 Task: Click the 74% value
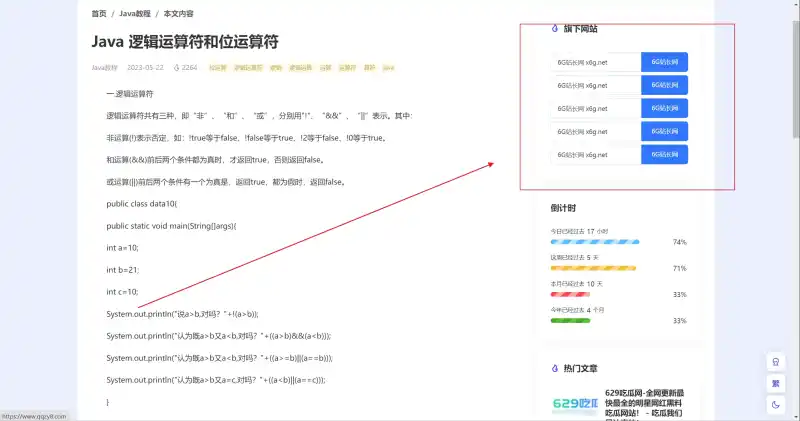(680, 242)
